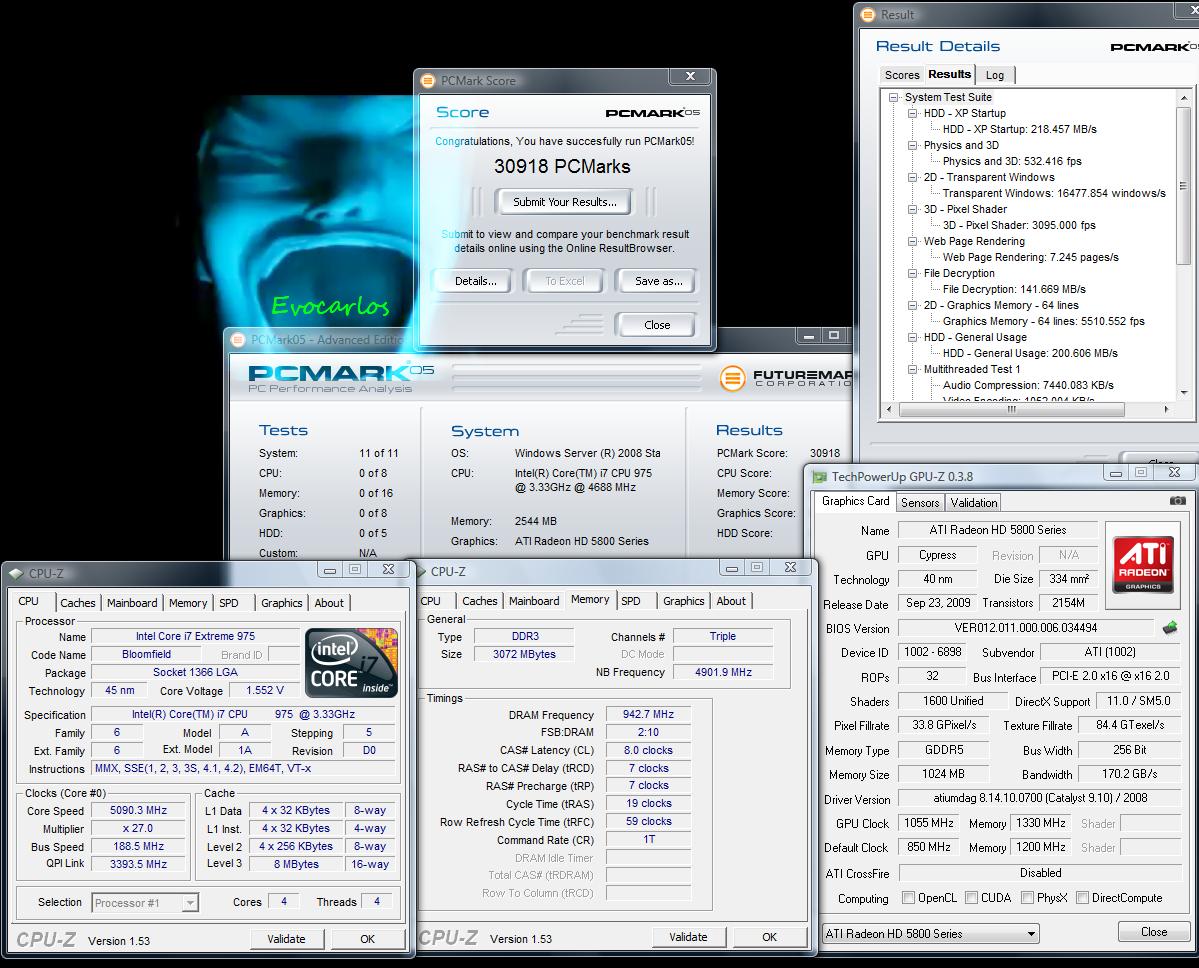Click the left CPU-Z title bar icon
The image size is (1199, 968).
[x=16, y=573]
